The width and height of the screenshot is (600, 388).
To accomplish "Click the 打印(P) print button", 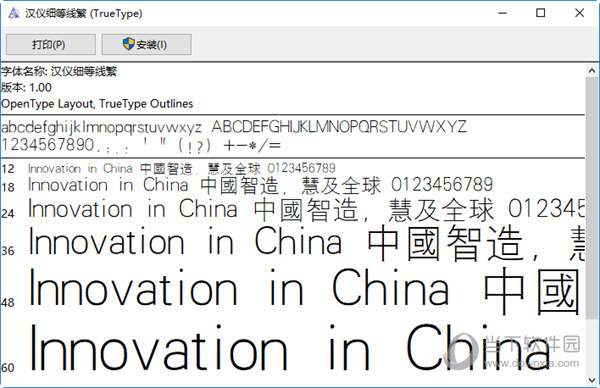I will [x=51, y=45].
